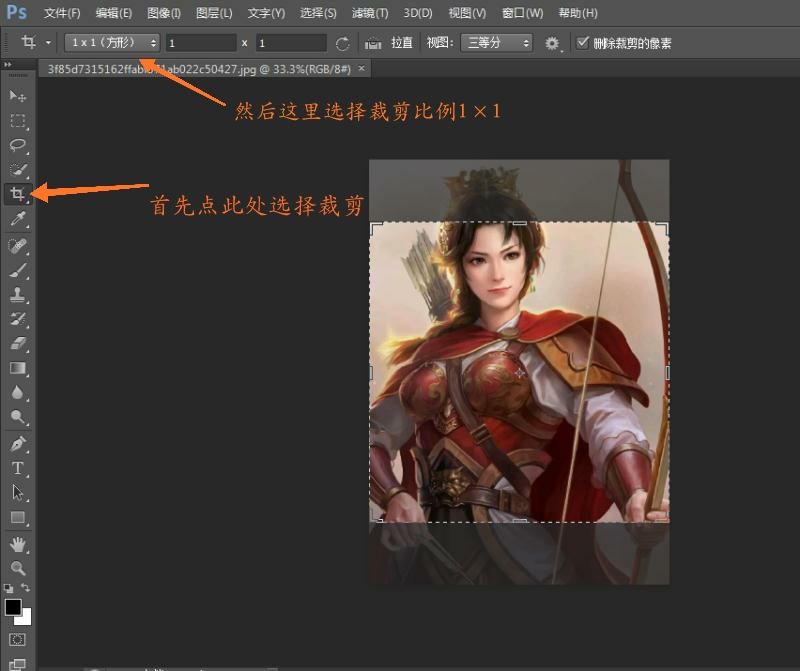Select the Crop tool in the toolbox
The image size is (800, 671).
coord(17,194)
